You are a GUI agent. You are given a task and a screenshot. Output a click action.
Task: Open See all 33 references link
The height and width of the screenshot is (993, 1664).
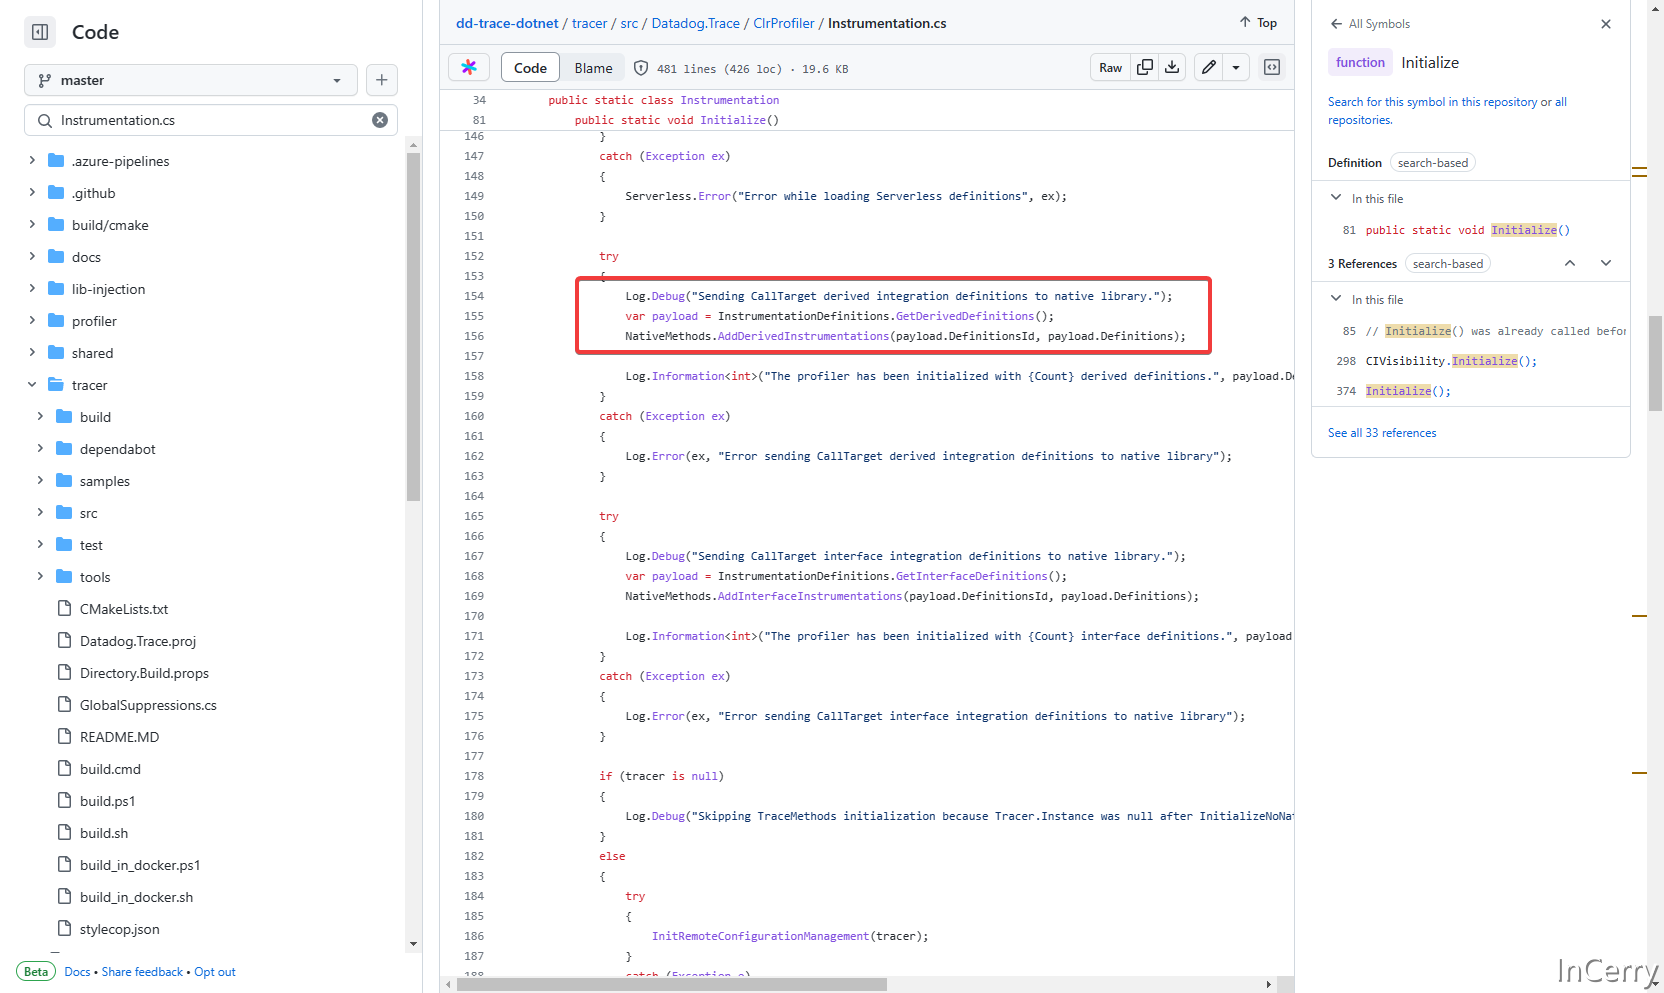pyautogui.click(x=1381, y=433)
